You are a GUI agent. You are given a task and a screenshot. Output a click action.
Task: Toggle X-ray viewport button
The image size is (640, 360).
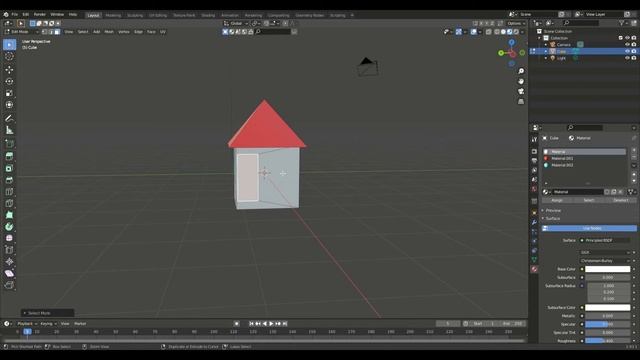click(489, 31)
